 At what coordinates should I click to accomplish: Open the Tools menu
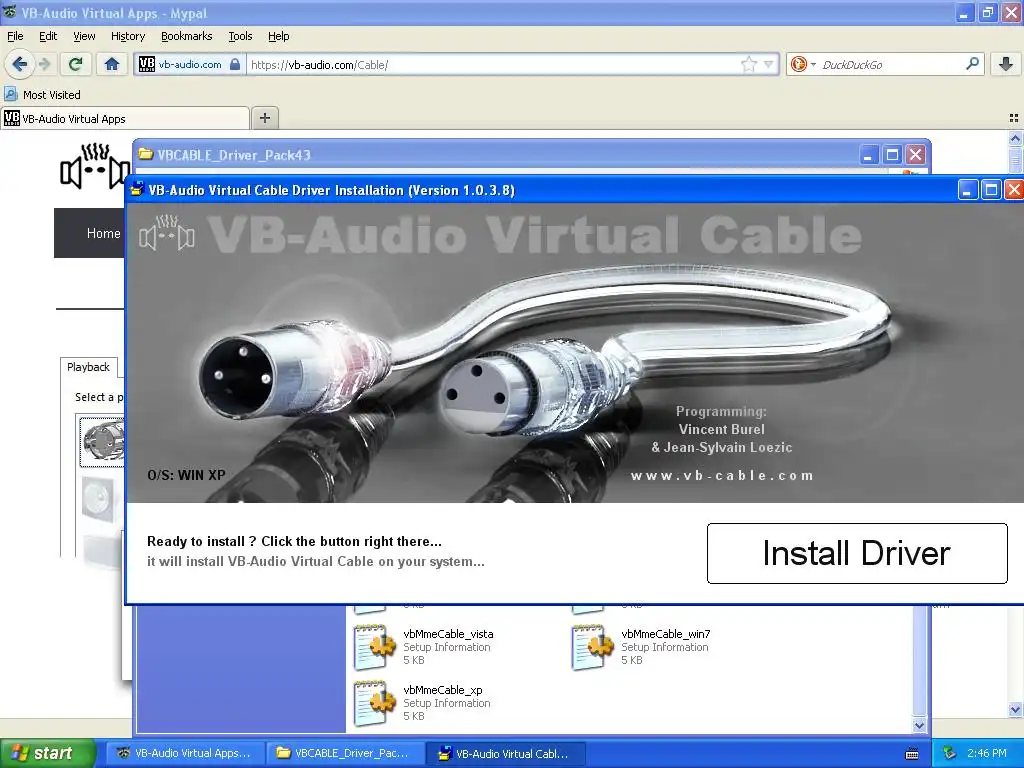tap(240, 36)
